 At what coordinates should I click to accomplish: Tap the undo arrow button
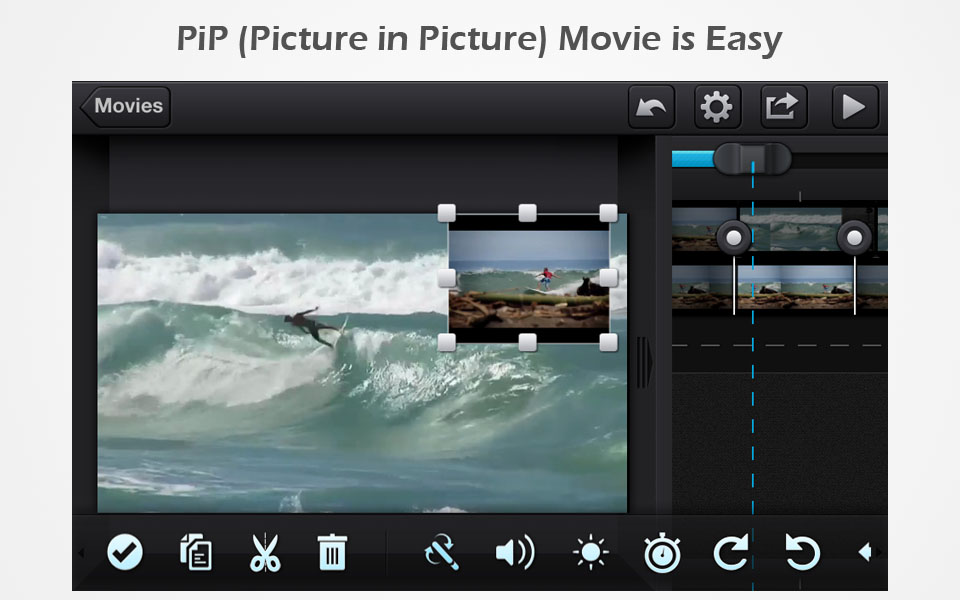pos(651,107)
